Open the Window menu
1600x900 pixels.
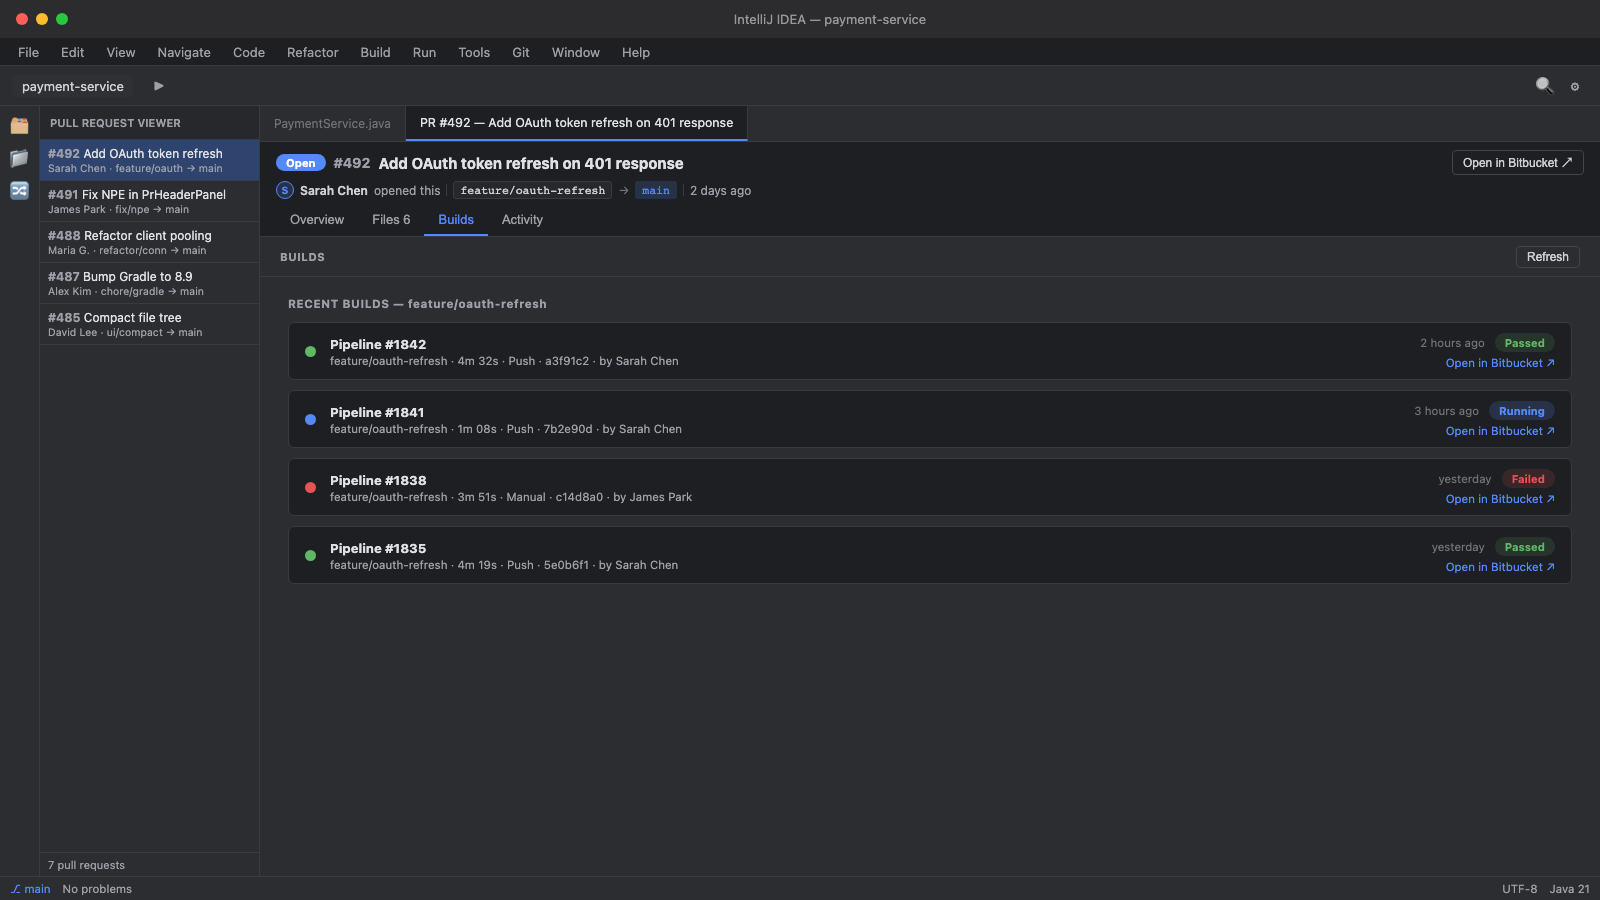tap(576, 52)
